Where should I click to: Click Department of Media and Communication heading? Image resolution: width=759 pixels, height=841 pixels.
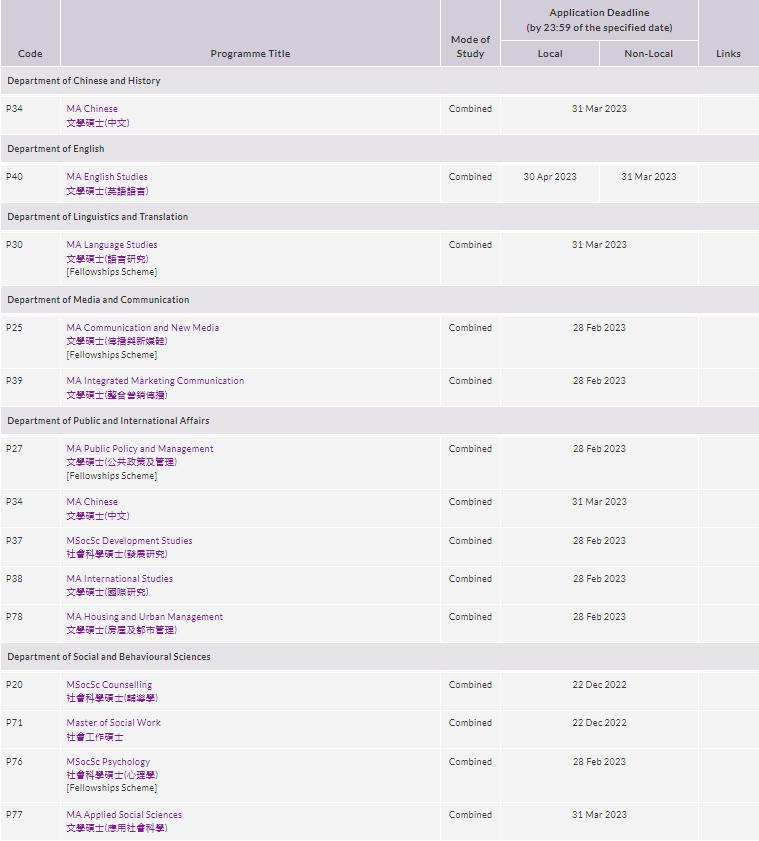click(98, 300)
